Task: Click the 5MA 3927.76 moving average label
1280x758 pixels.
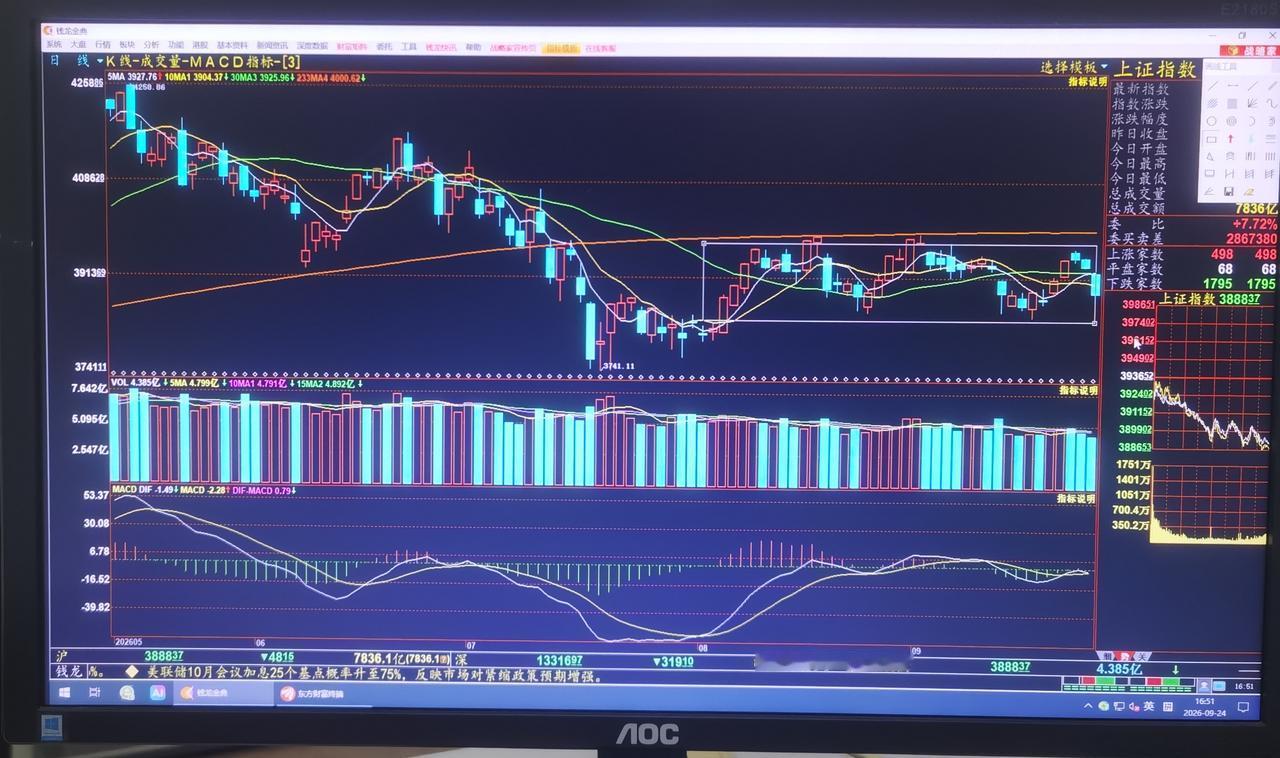Action: pyautogui.click(x=134, y=77)
